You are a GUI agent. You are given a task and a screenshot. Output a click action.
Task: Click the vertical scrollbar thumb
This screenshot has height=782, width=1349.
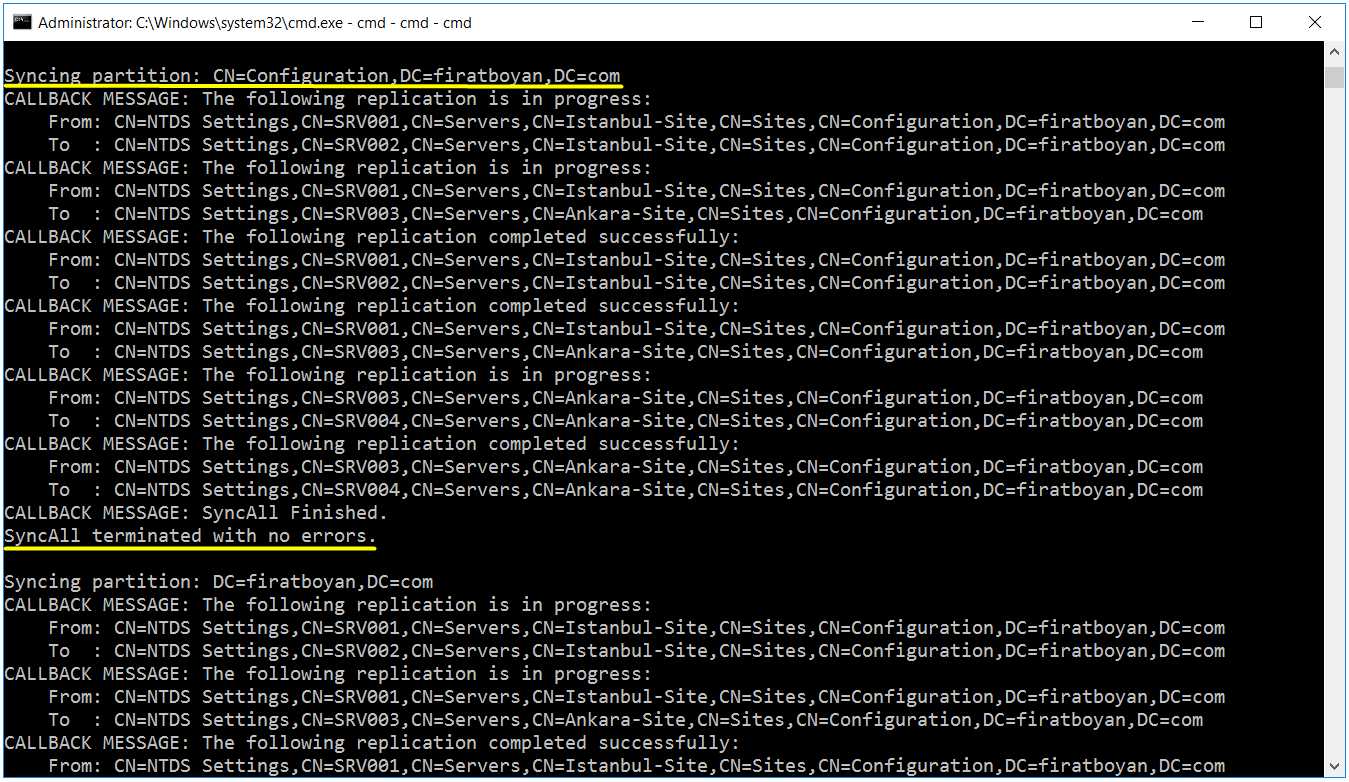[1335, 77]
